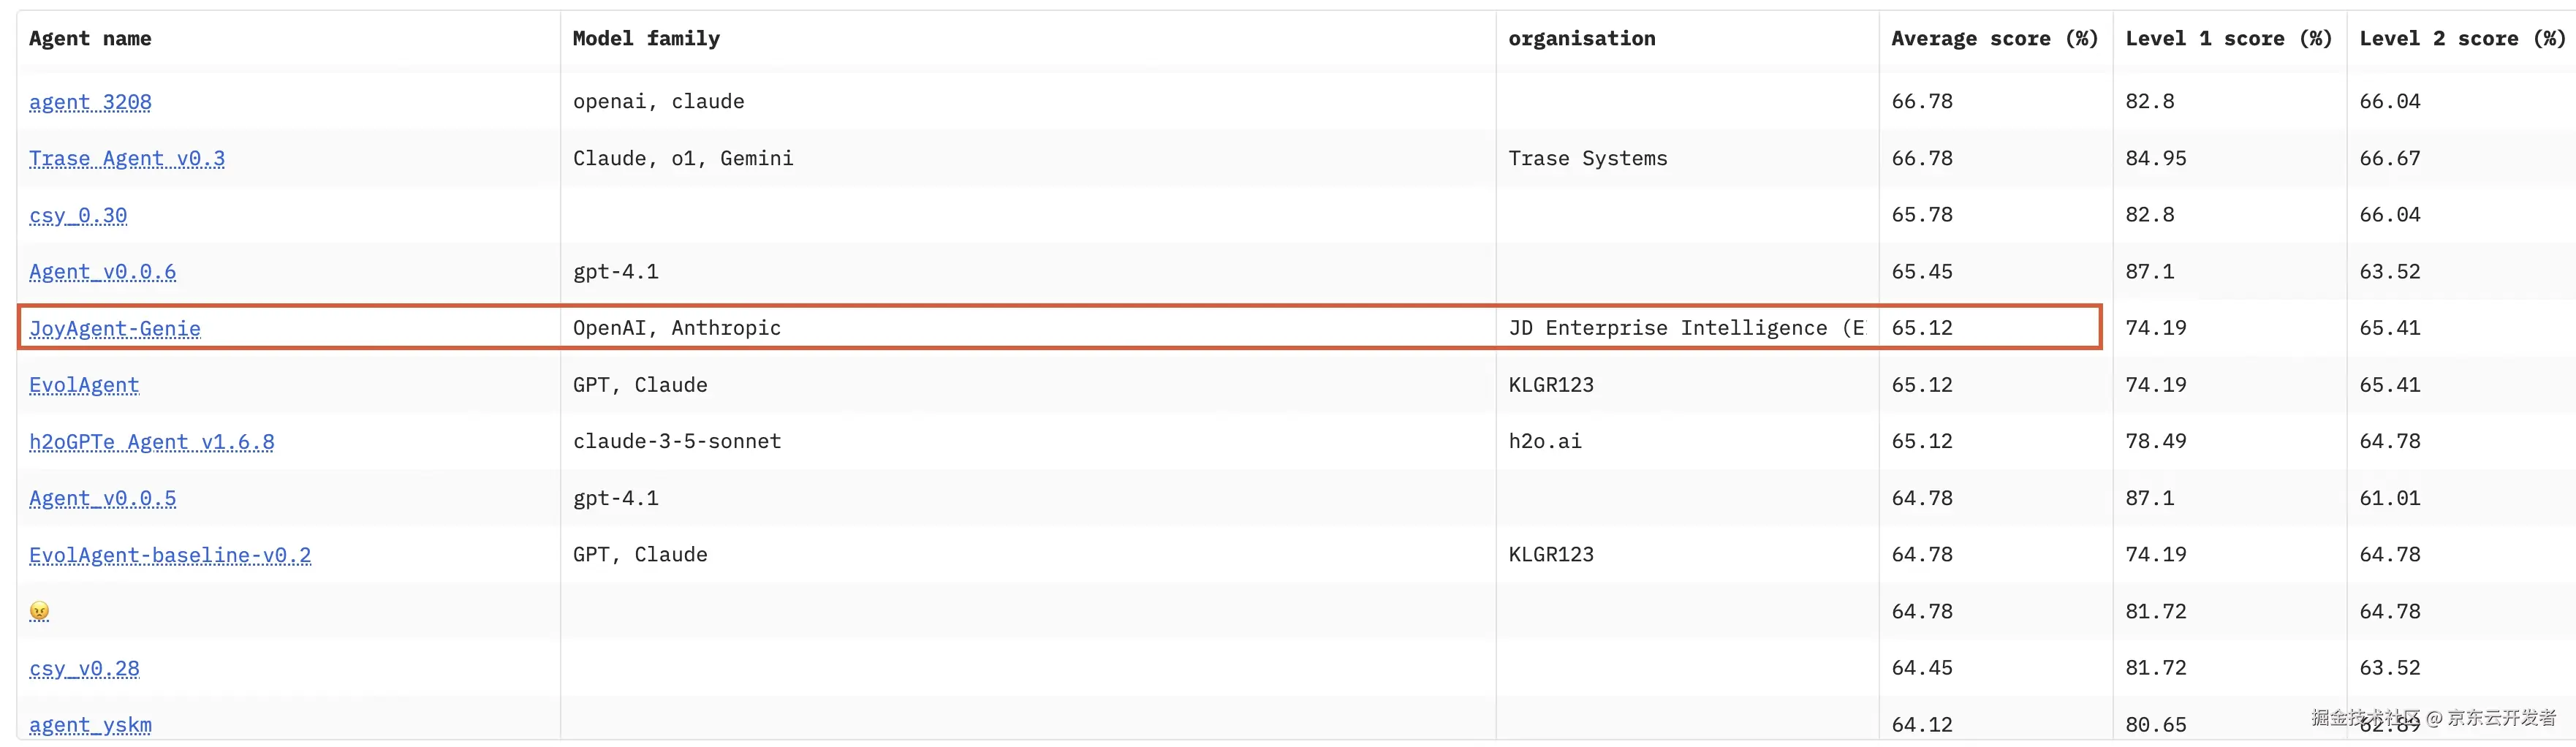Click the Agent name column header
2576x747 pixels.
pos(90,39)
